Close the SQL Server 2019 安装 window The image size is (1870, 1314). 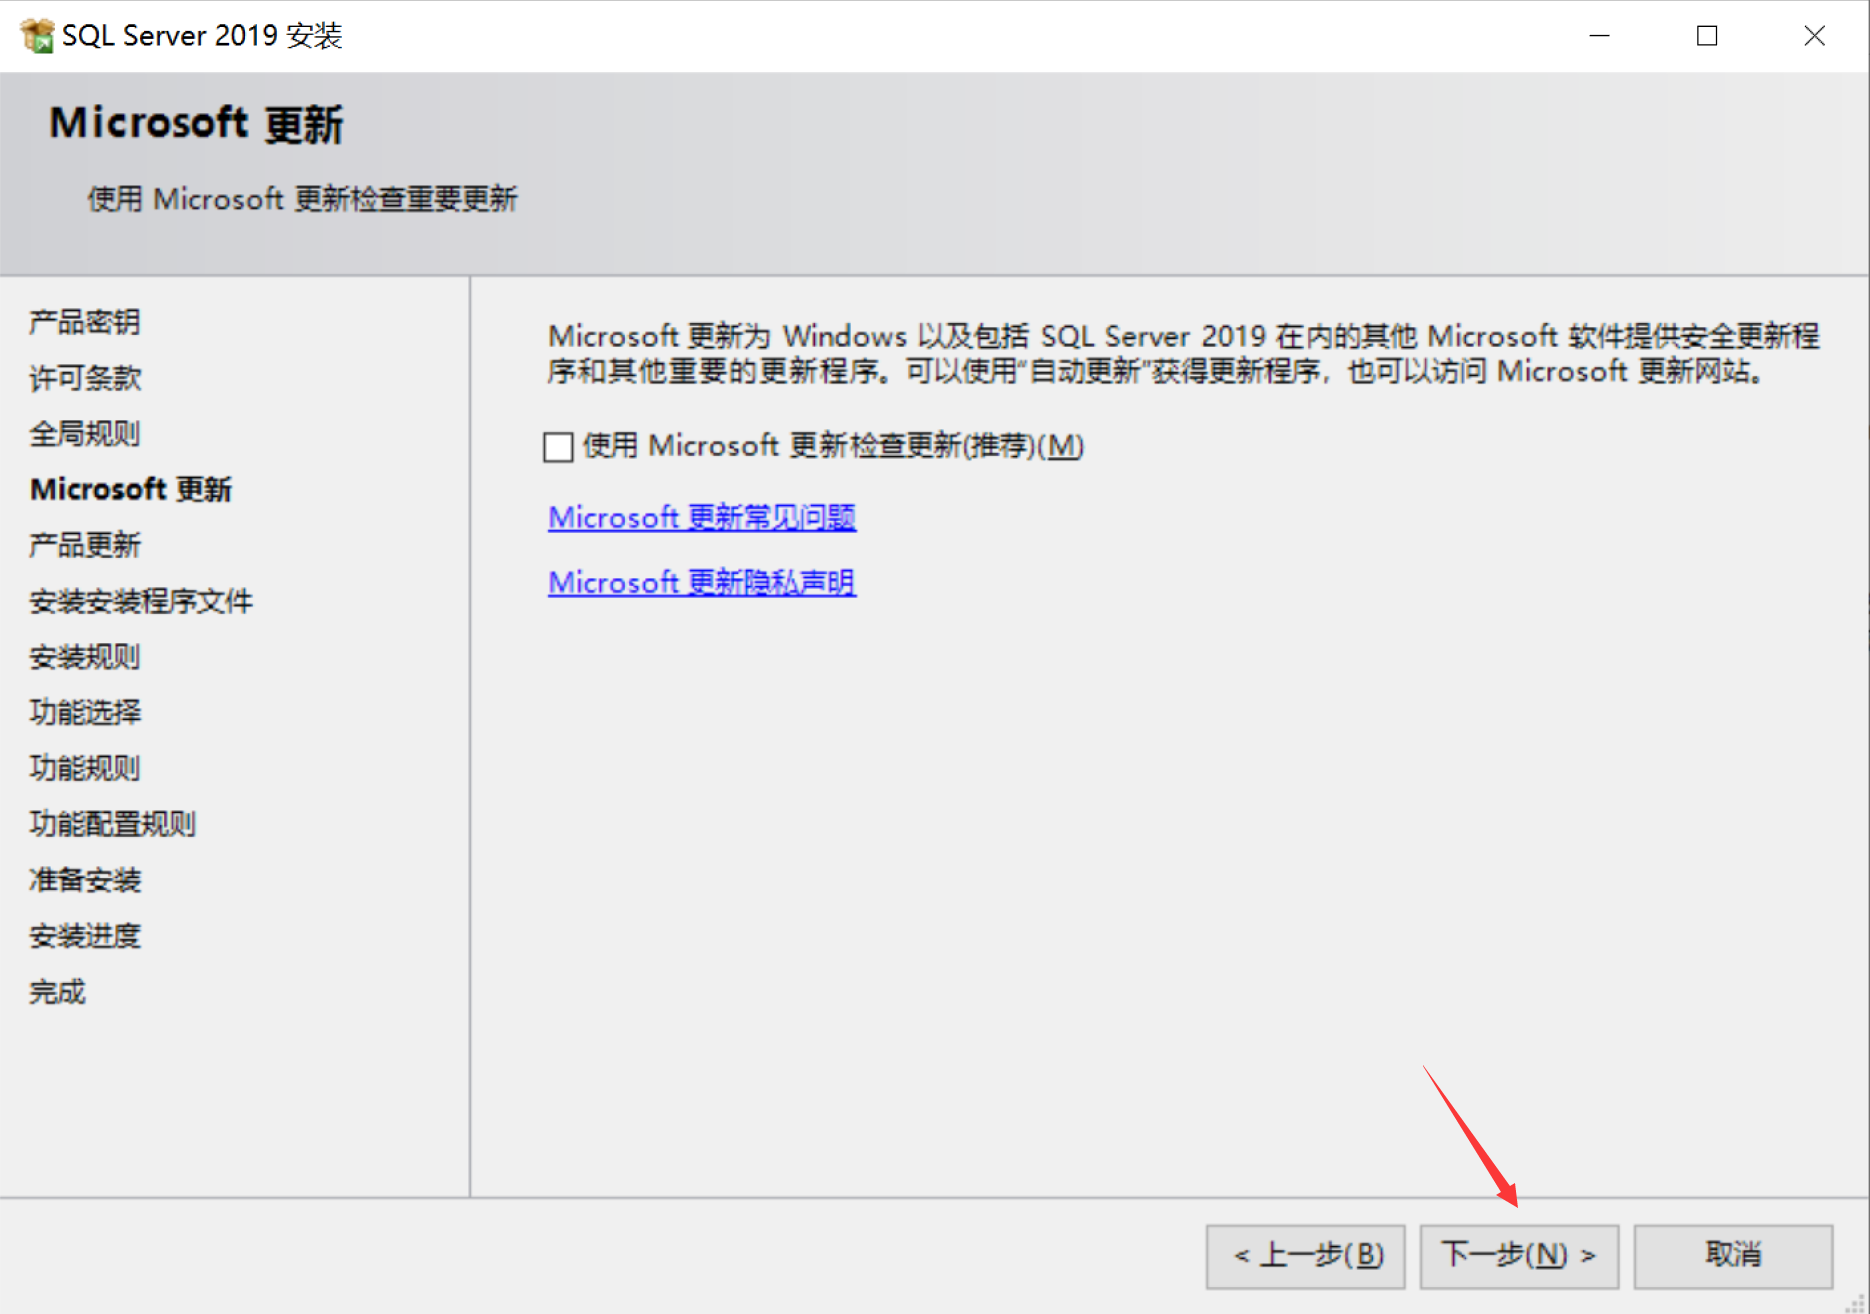(x=1814, y=36)
